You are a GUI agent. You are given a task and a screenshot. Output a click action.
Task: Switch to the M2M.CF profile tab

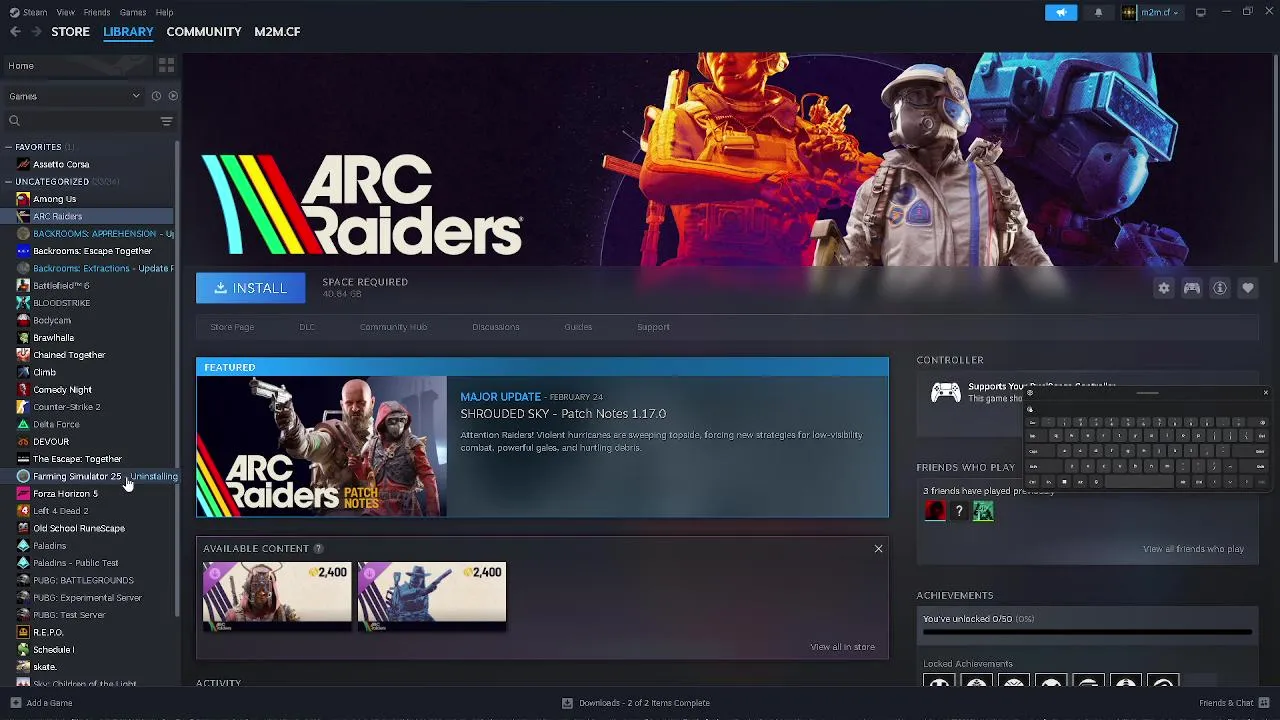coord(277,32)
